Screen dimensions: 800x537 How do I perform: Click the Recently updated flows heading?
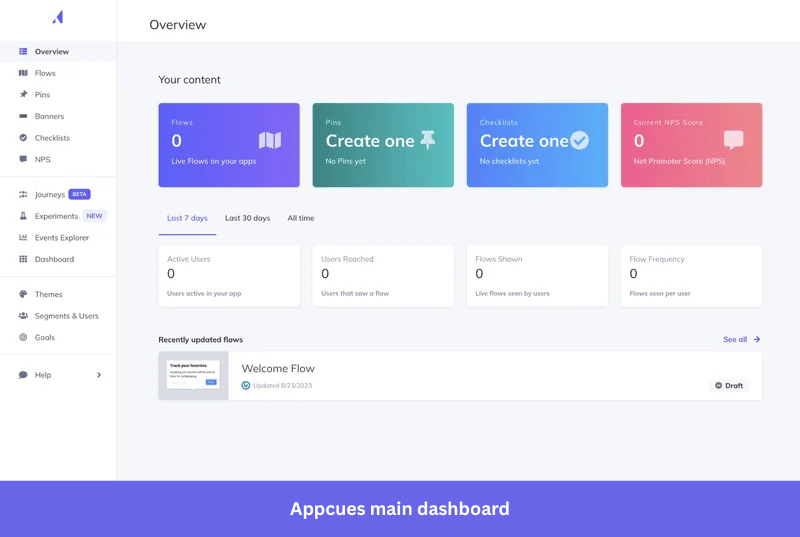201,340
